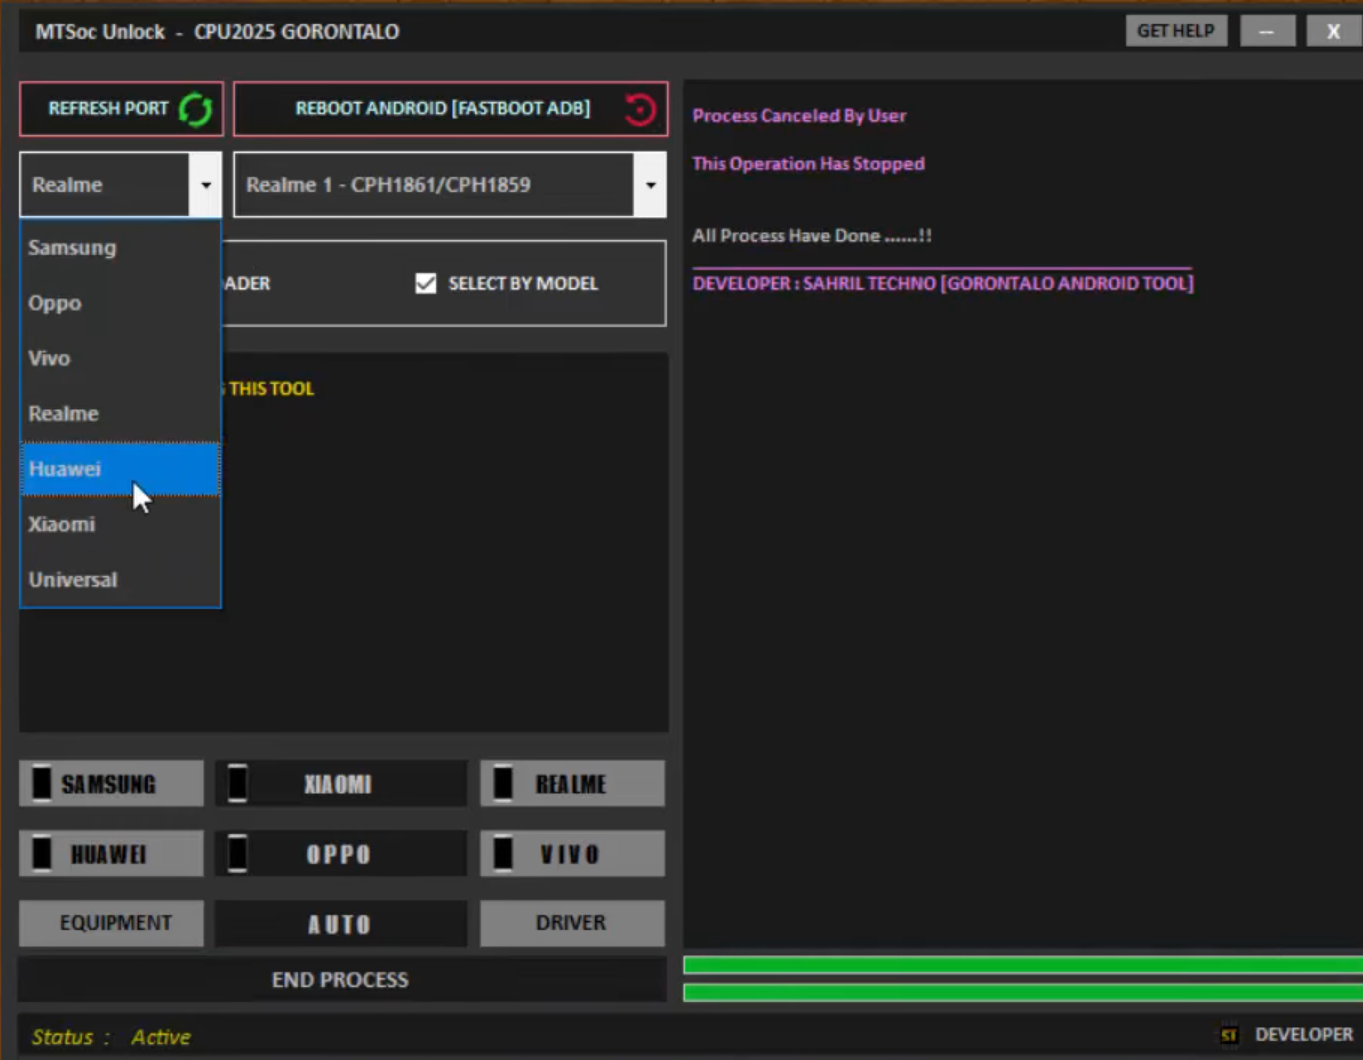
Task: Click the DEVELOPER : SAHRIL TECHNO link text
Action: click(x=943, y=284)
